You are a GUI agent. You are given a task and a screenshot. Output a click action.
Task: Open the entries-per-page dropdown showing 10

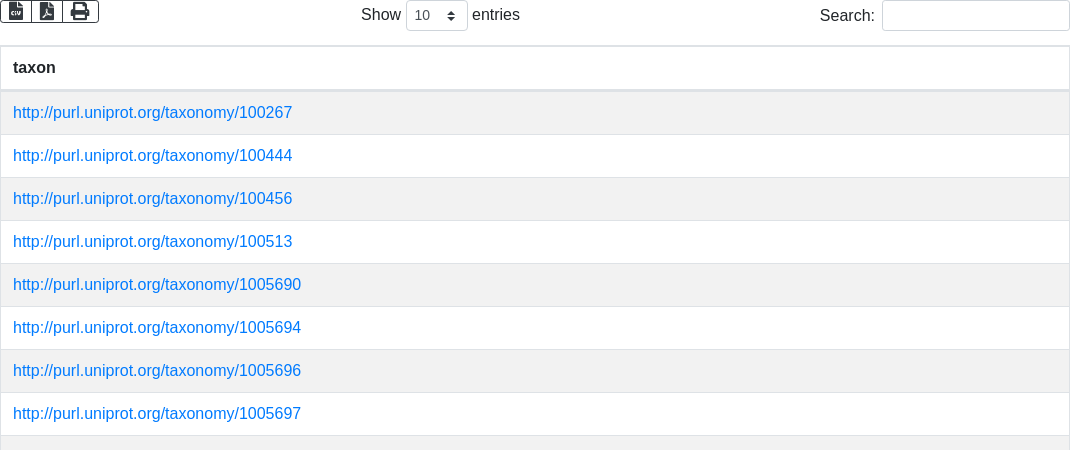click(436, 16)
